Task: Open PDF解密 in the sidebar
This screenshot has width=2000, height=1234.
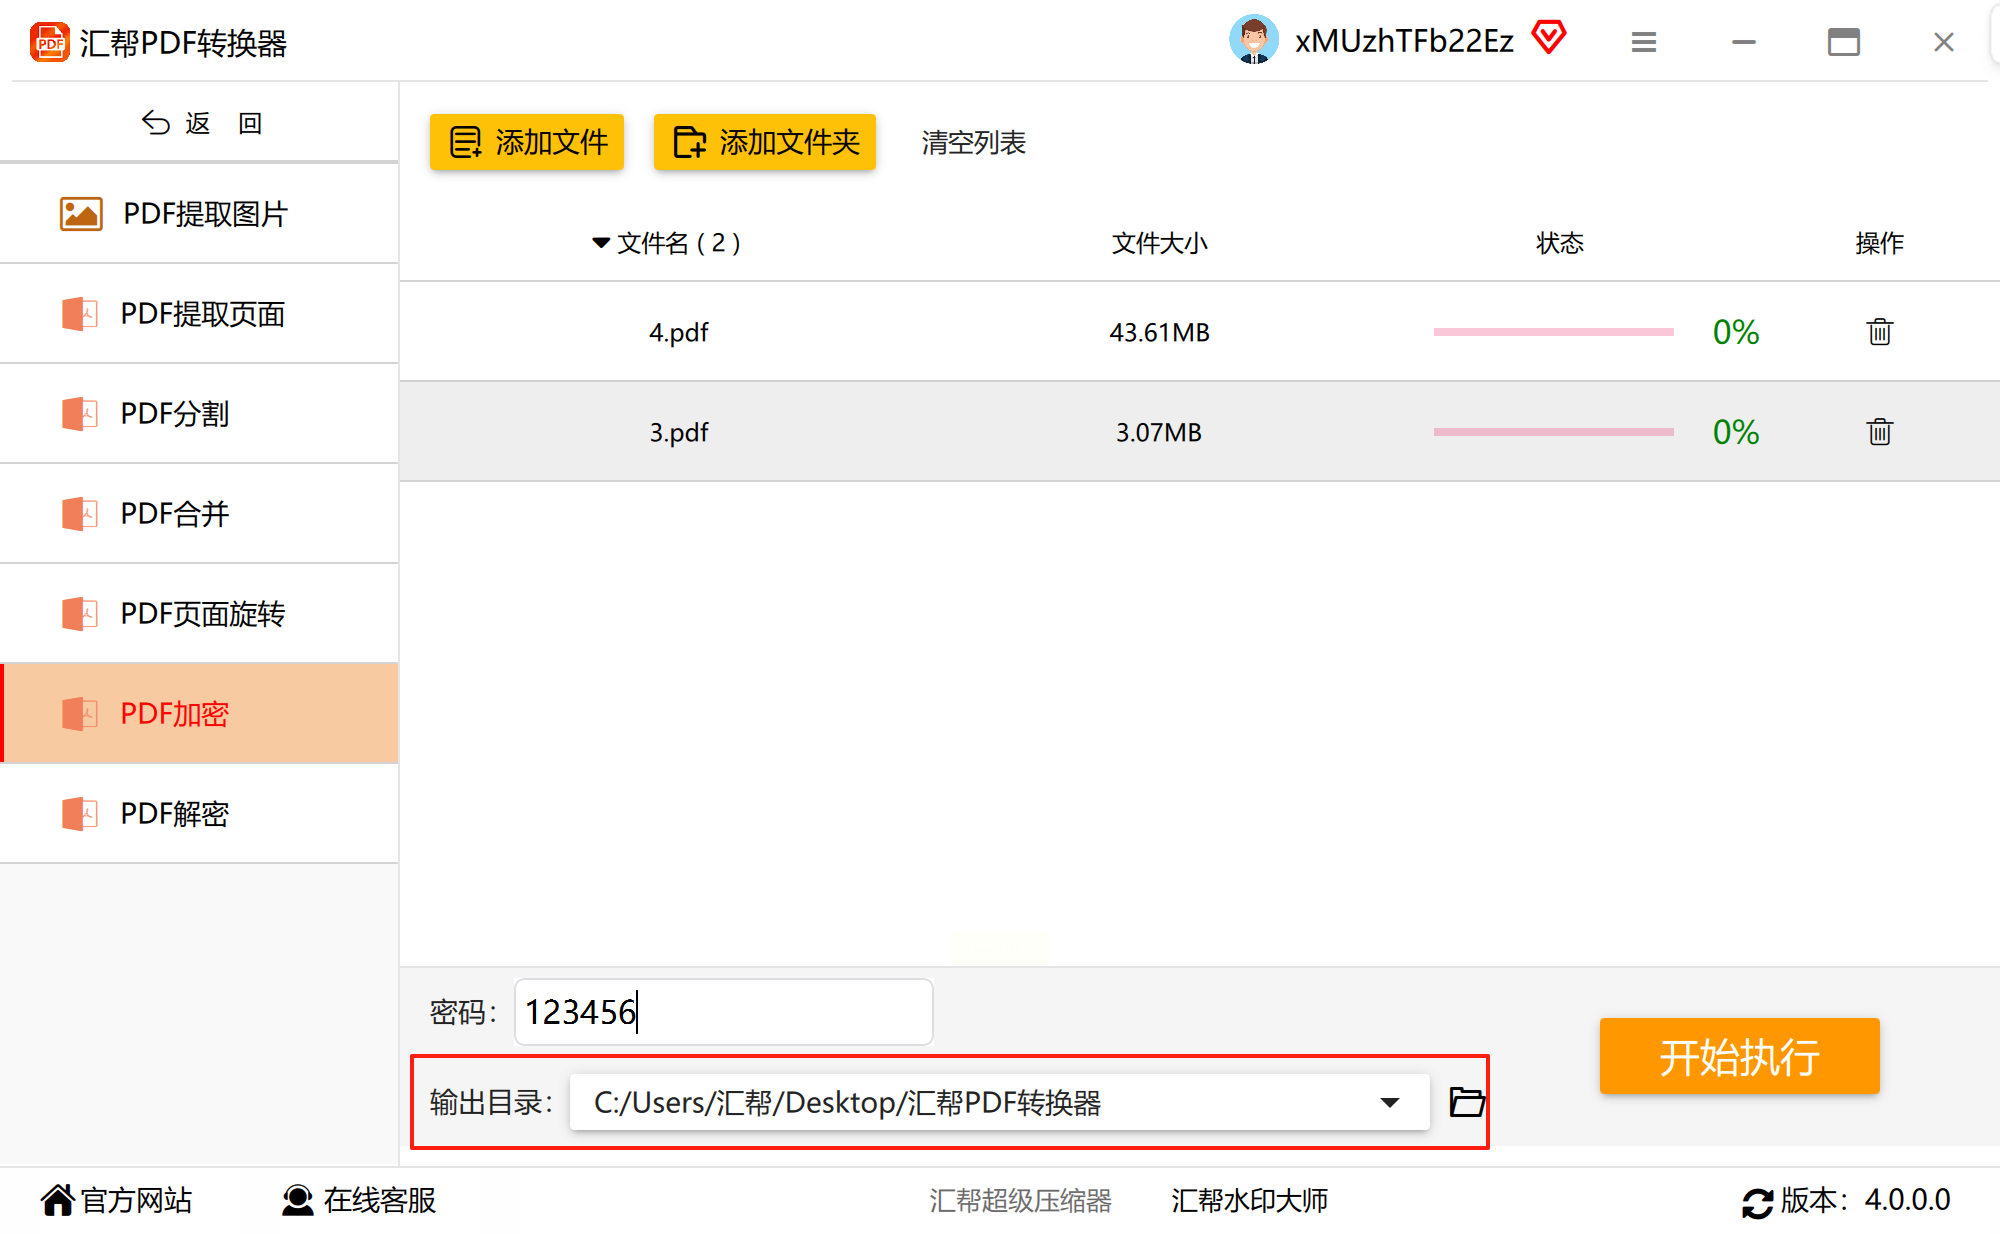Action: [x=200, y=814]
